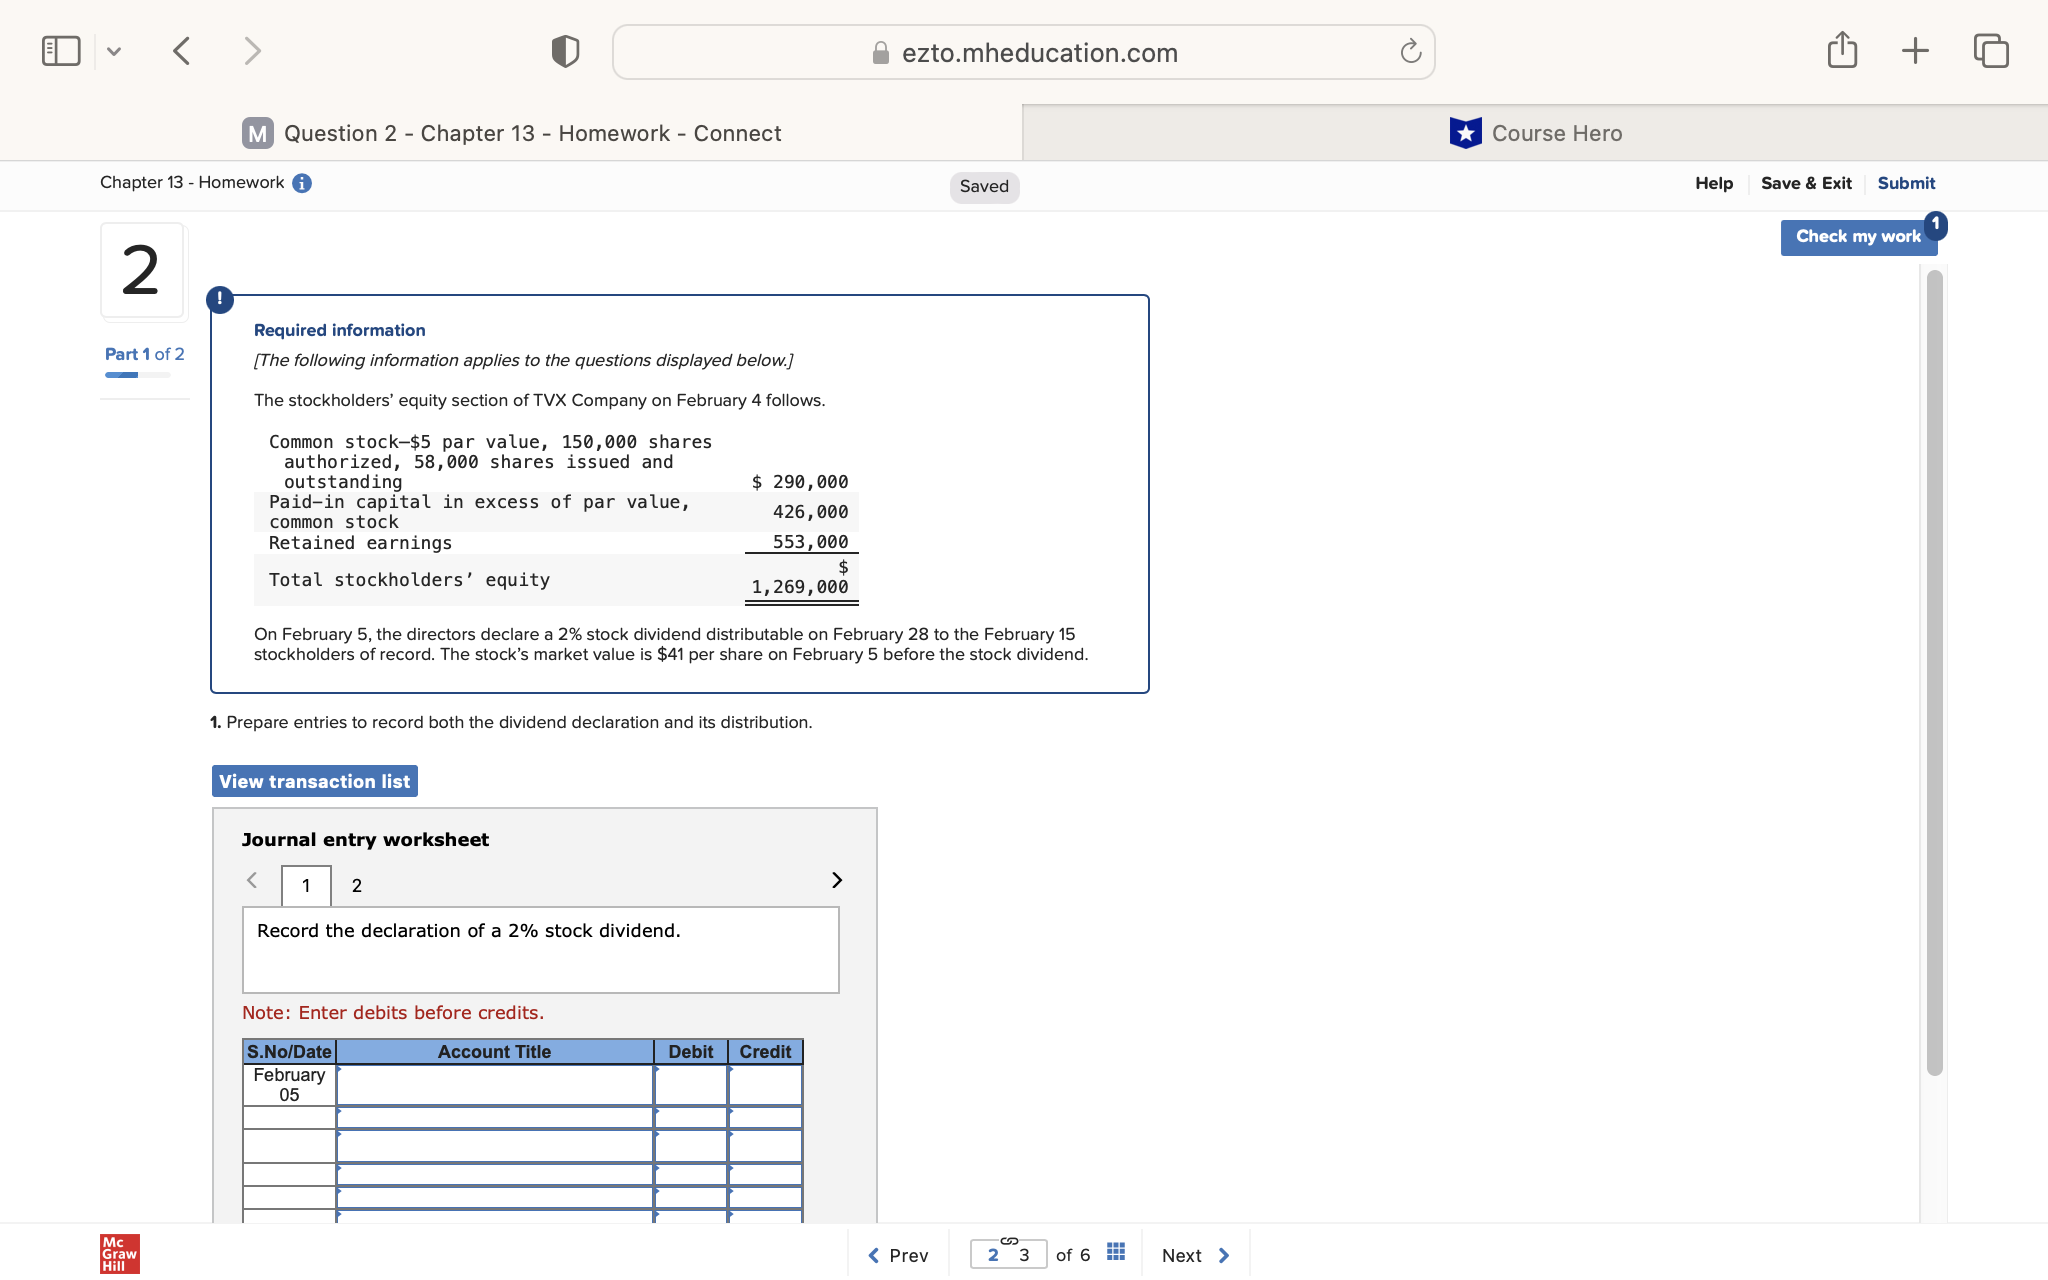This screenshot has width=2048, height=1280.
Task: Toggle the Safari sidebar icon
Action: coord(61,49)
